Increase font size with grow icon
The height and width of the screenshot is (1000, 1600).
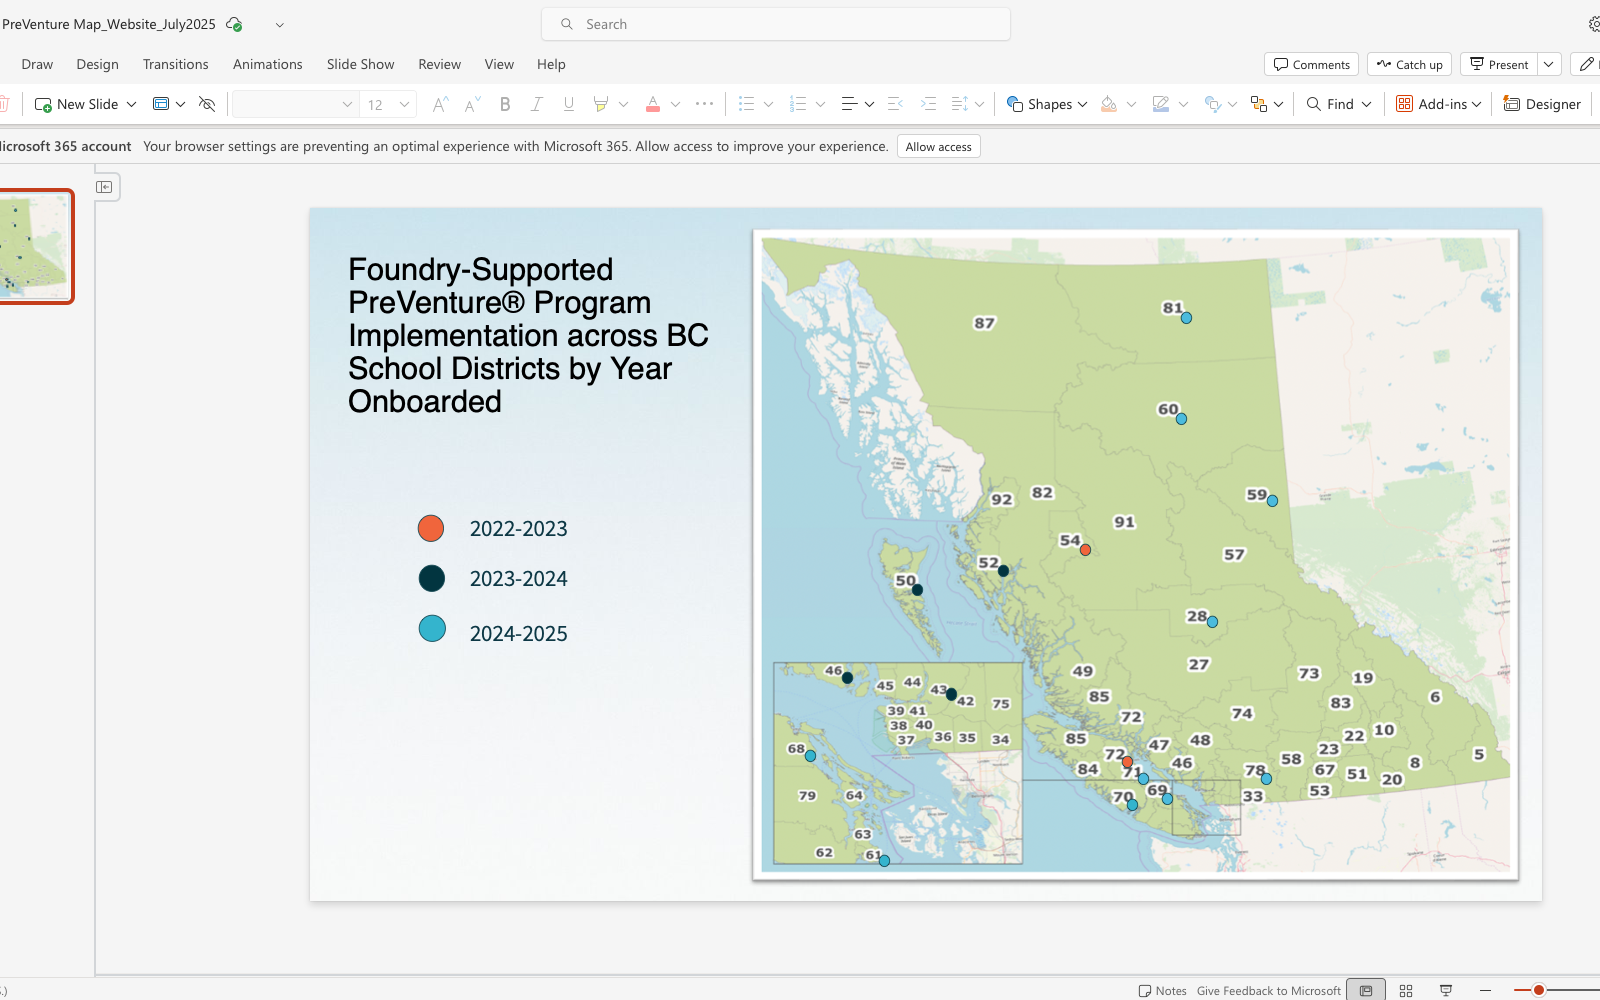tap(440, 104)
